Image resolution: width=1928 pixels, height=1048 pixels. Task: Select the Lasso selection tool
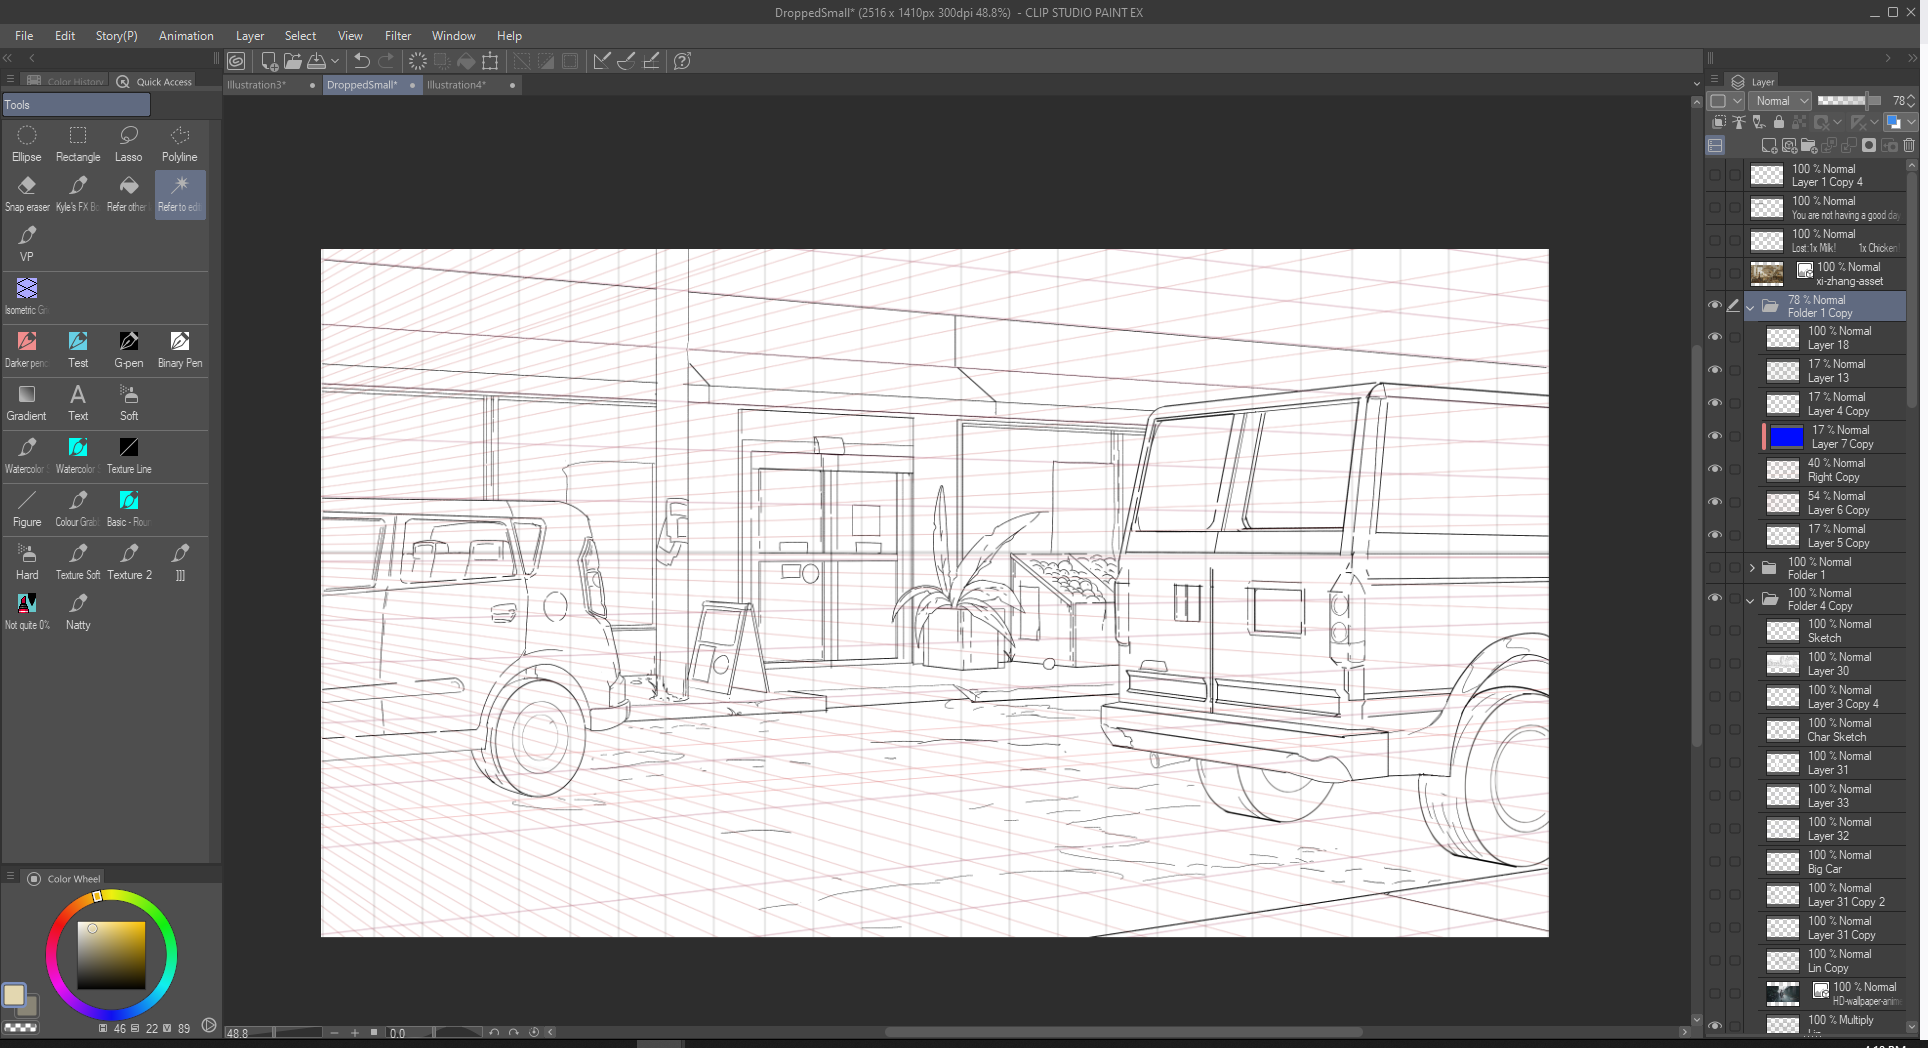(128, 143)
